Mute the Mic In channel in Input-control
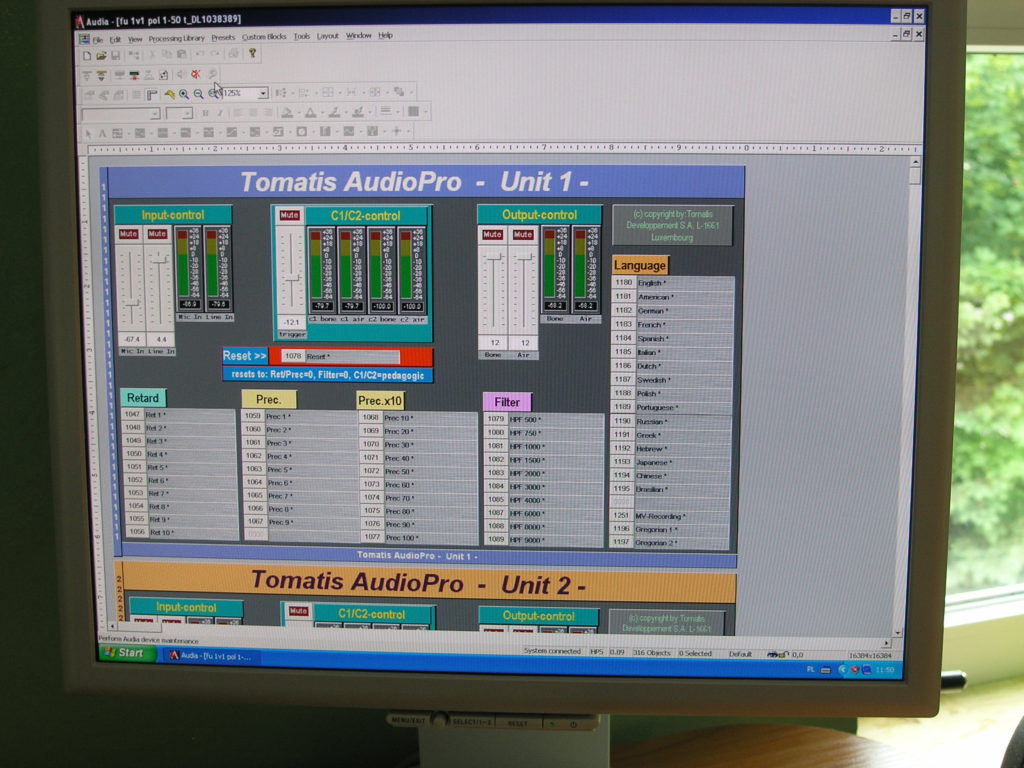 [x=129, y=234]
